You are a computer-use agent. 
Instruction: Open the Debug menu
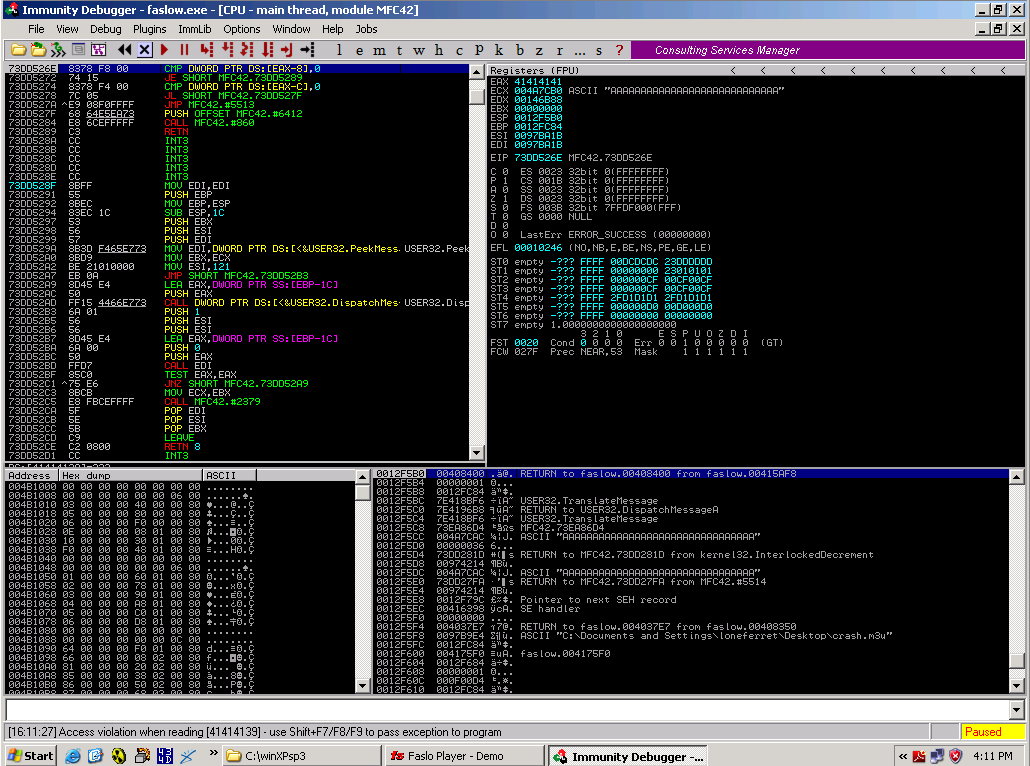(106, 29)
